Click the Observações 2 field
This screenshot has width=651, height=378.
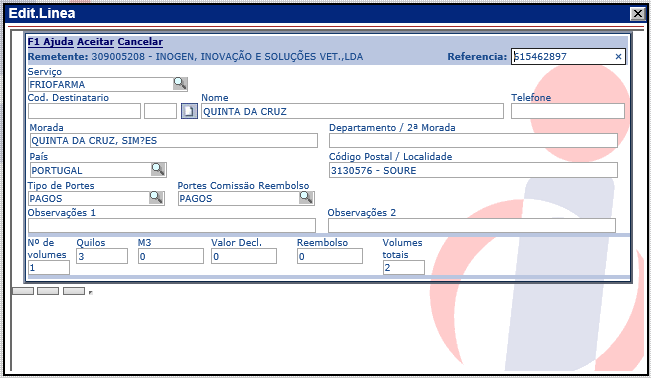472,226
